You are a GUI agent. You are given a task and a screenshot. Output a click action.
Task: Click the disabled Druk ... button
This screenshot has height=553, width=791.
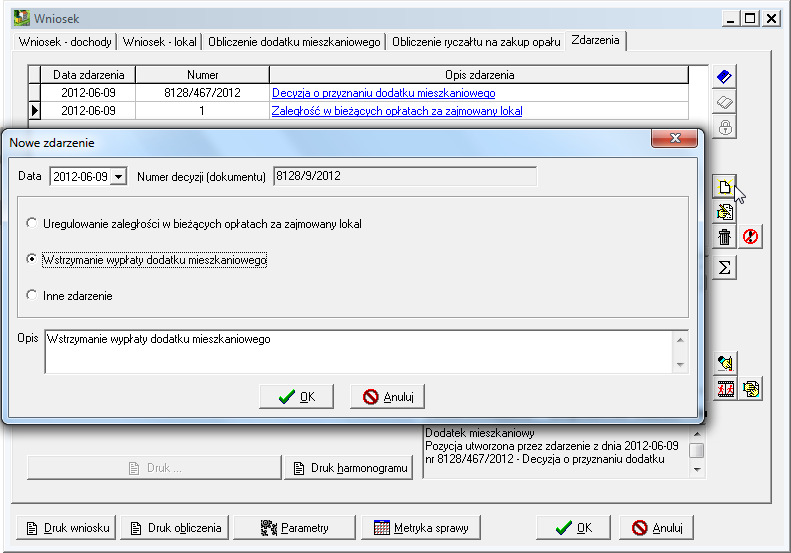pos(154,468)
